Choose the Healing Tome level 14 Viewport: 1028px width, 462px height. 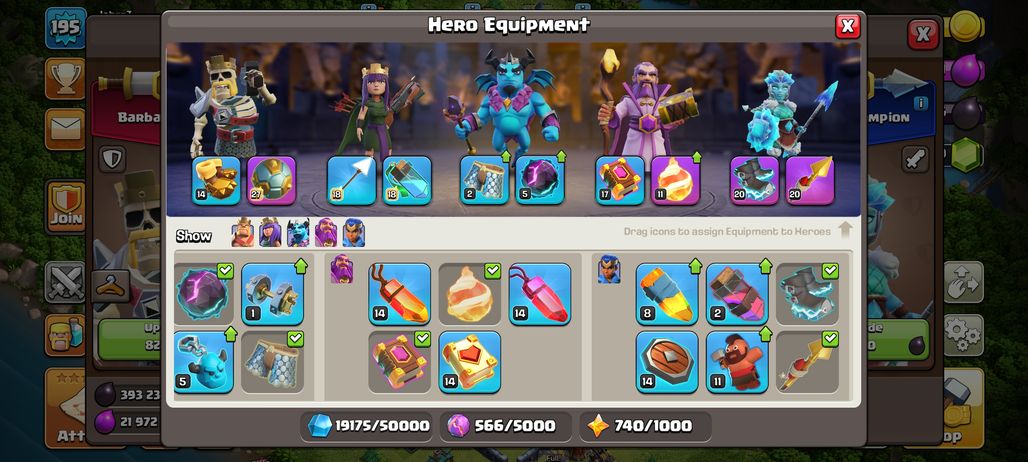click(469, 362)
